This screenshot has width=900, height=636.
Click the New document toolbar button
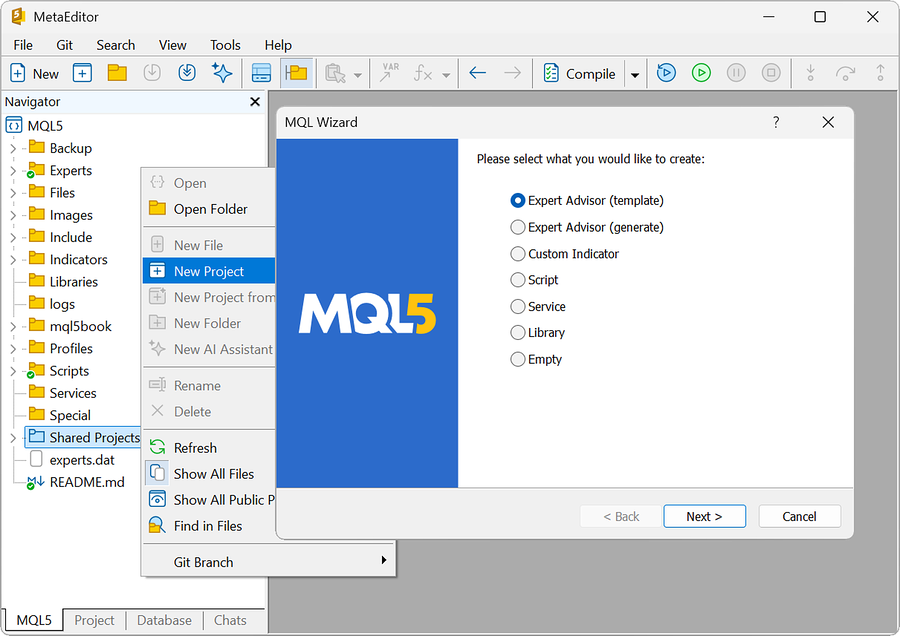click(34, 73)
